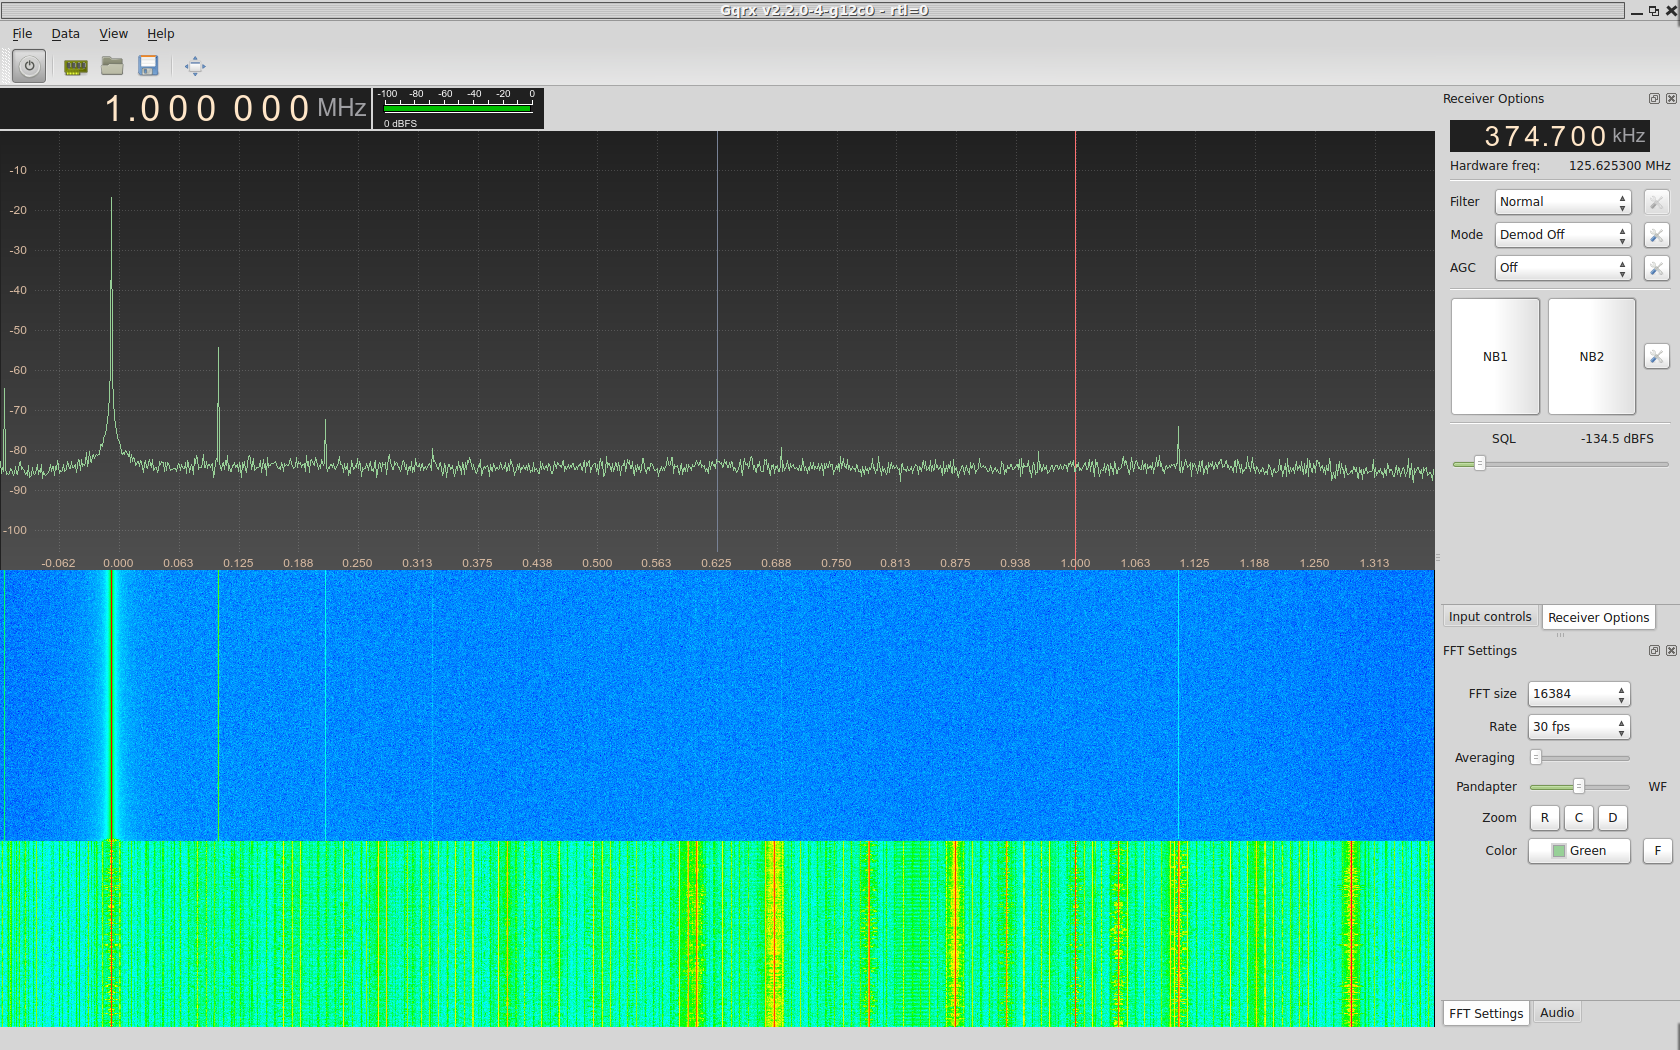Screen dimensions: 1680x1050
Task: Open demodulator mode settings tool button
Action: pos(1656,235)
